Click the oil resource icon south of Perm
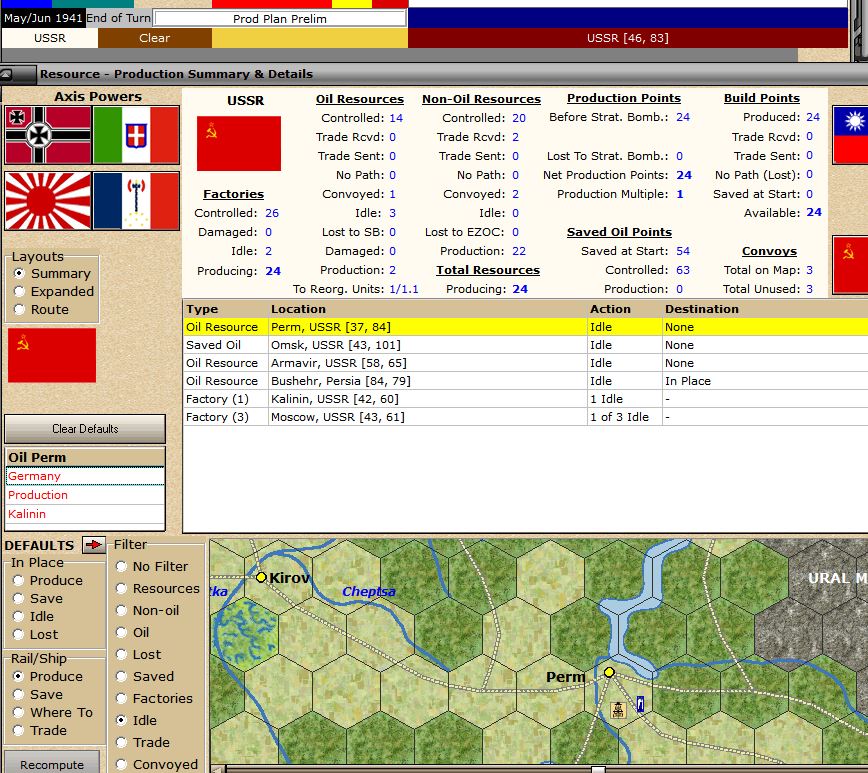 coord(618,709)
